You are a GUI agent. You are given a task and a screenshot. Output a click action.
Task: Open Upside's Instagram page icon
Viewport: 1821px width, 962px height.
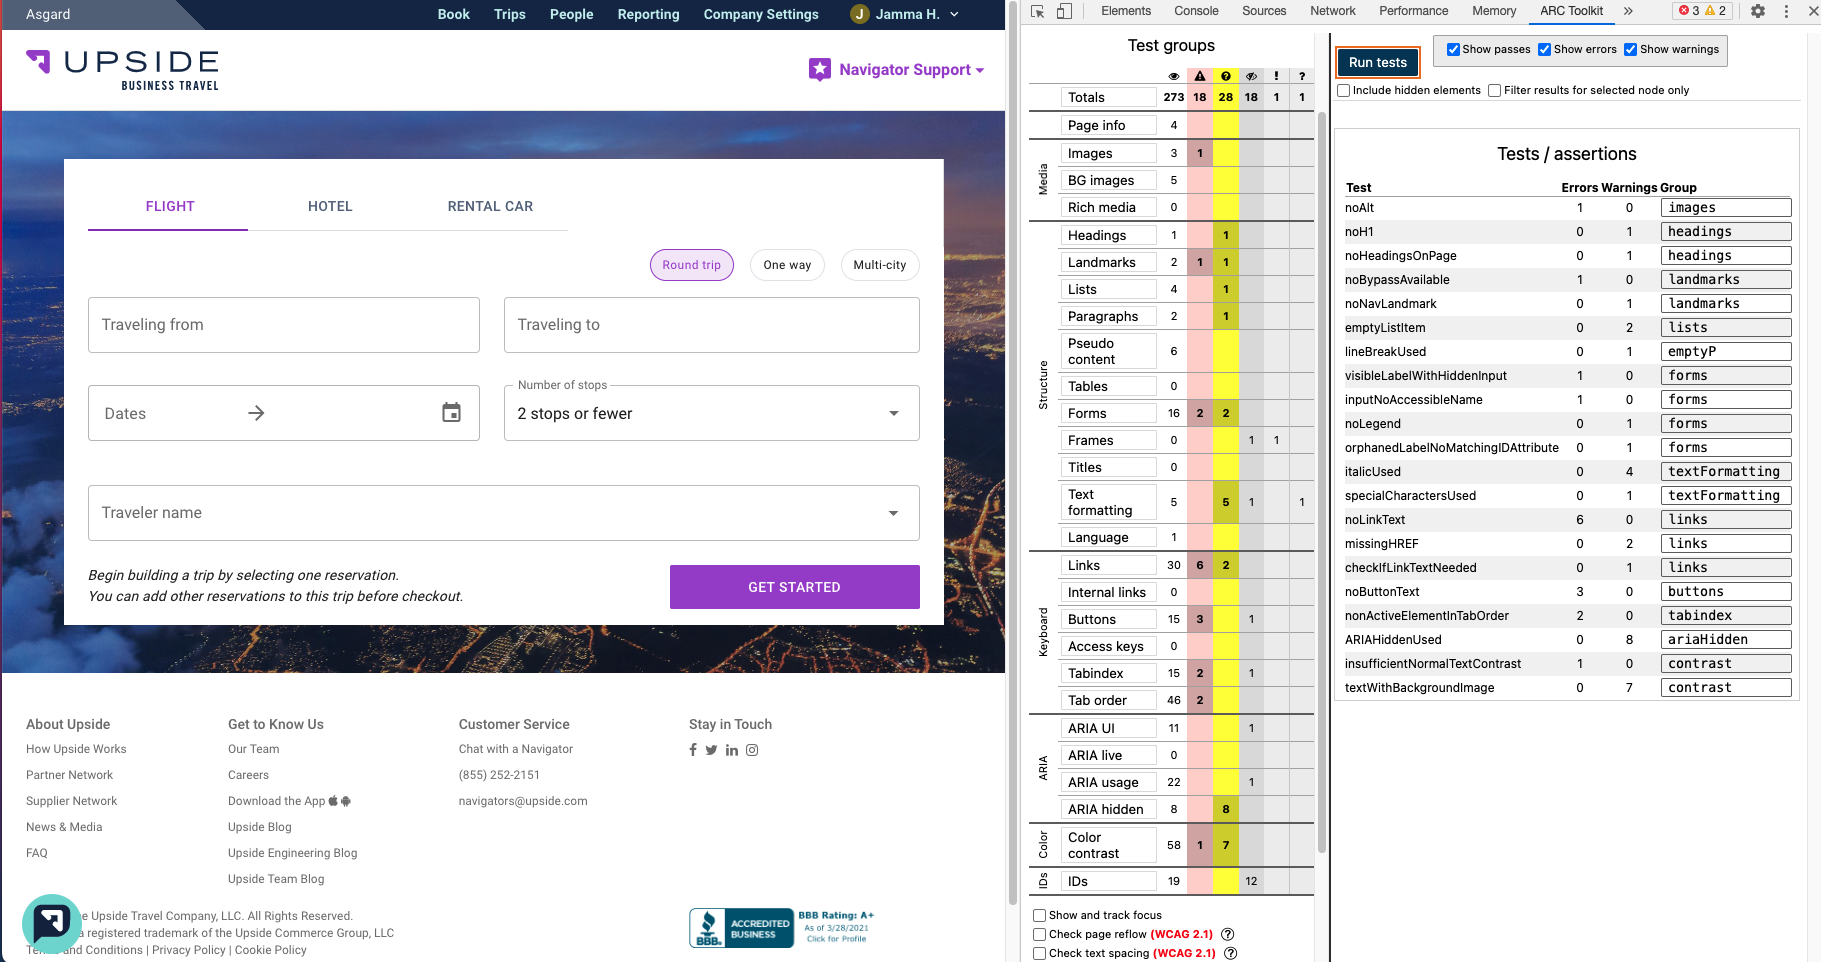[752, 750]
